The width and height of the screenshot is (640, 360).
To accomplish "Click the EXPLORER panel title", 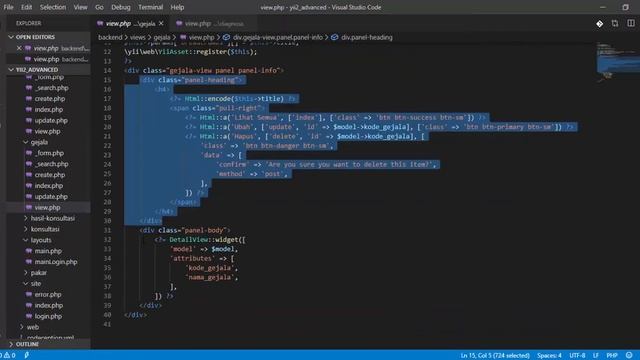I will (x=29, y=23).
